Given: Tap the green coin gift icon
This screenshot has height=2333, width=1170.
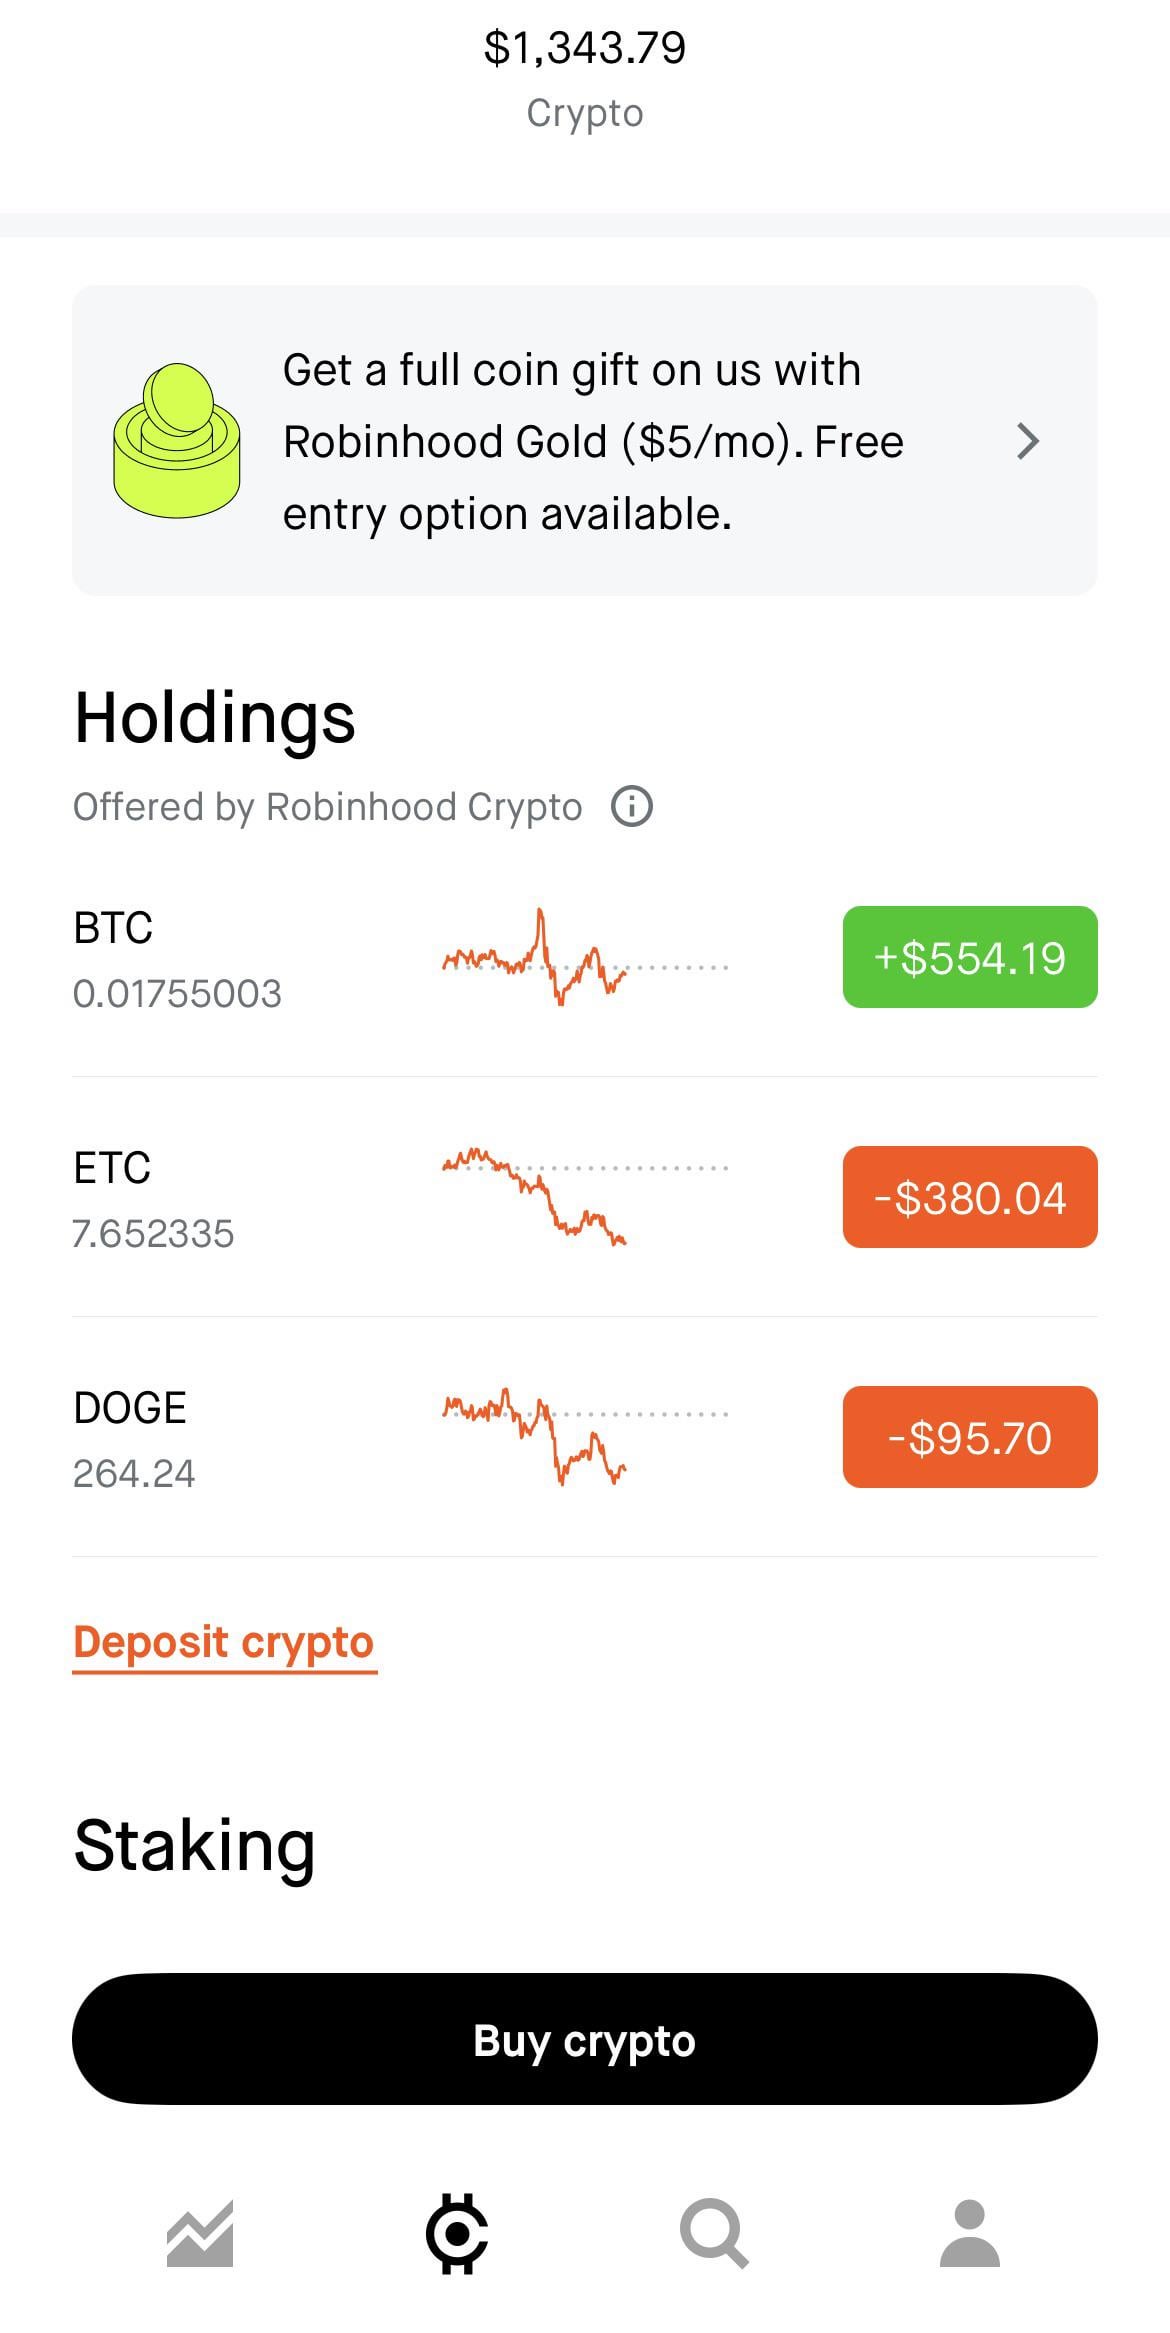Looking at the screenshot, I should tap(177, 440).
